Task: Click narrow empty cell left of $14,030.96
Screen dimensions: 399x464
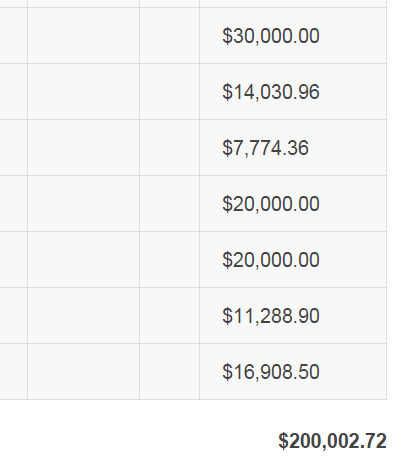Action: pos(169,92)
